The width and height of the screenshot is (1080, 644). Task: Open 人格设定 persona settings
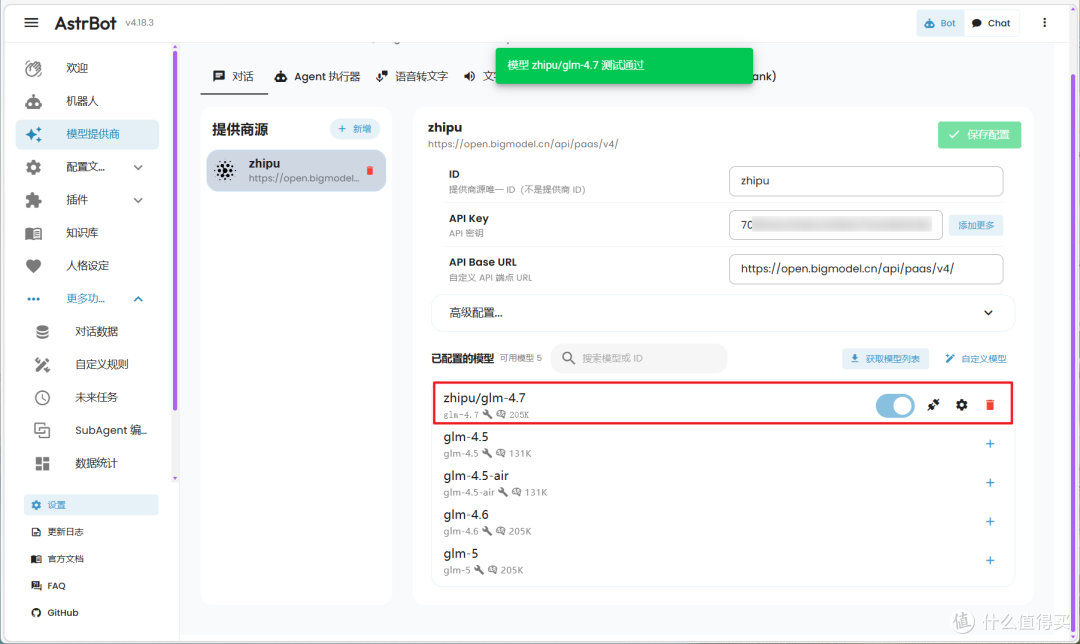pos(87,266)
